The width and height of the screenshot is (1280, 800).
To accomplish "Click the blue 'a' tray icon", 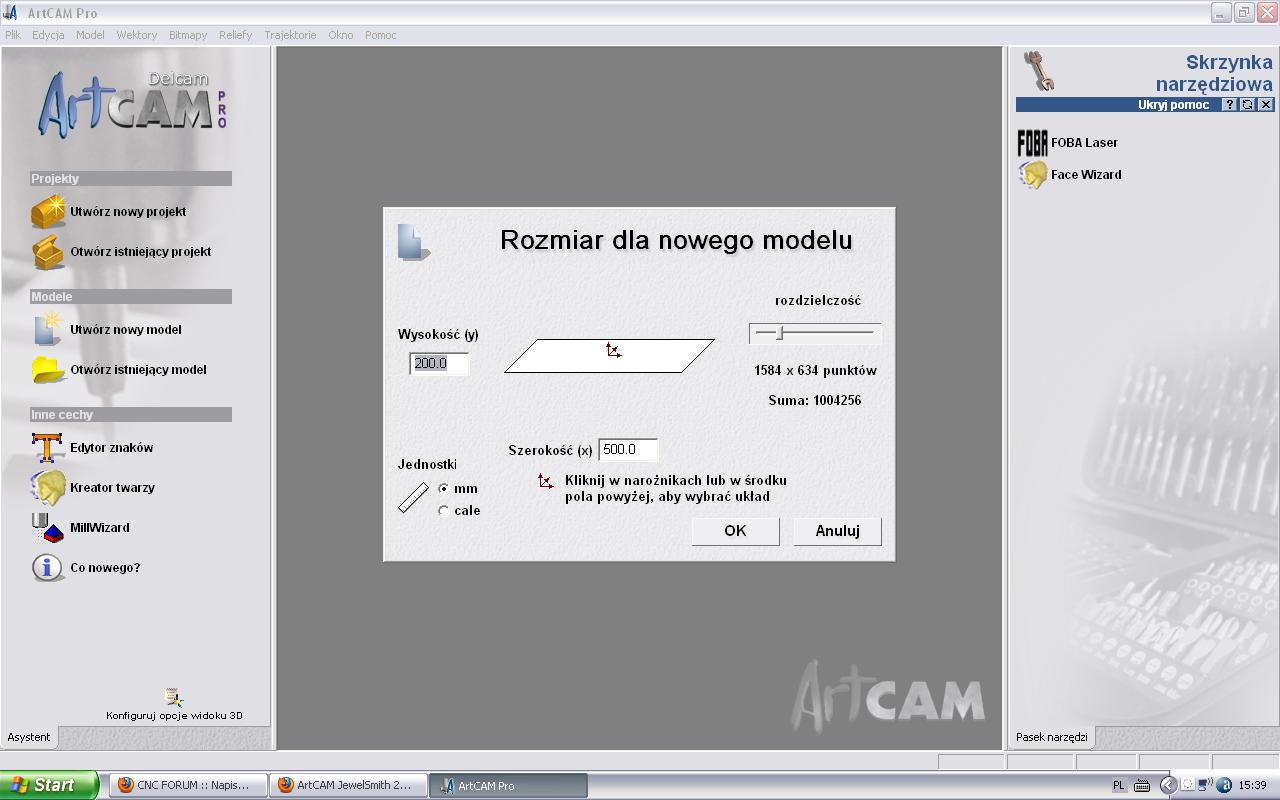I will click(1224, 785).
